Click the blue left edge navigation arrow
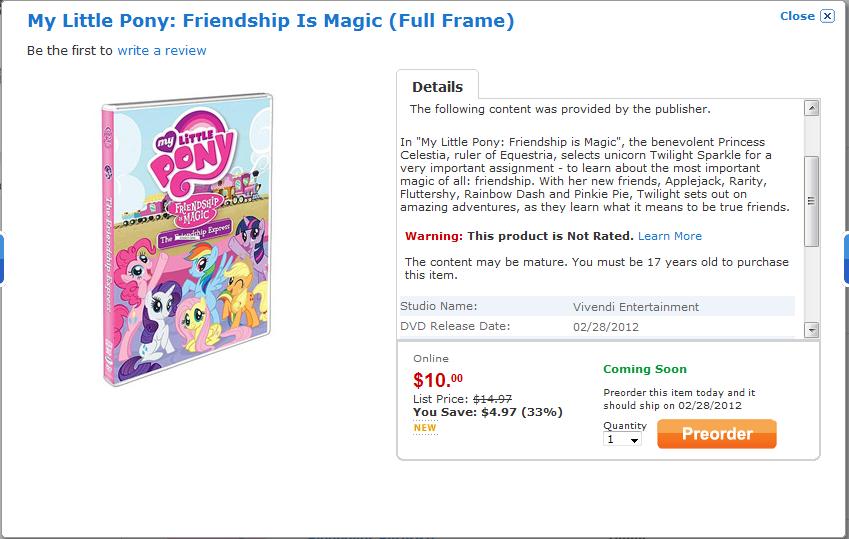The width and height of the screenshot is (849, 539). pos(3,258)
